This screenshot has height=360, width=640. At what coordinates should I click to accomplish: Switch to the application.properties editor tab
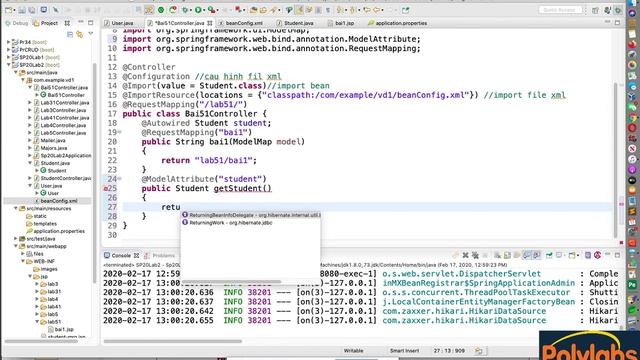pyautogui.click(x=401, y=23)
